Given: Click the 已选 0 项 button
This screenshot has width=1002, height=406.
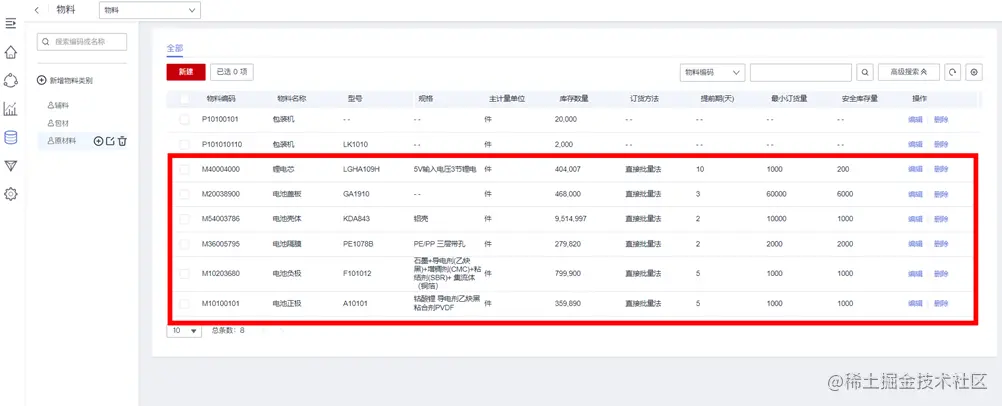Looking at the screenshot, I should pyautogui.click(x=232, y=72).
